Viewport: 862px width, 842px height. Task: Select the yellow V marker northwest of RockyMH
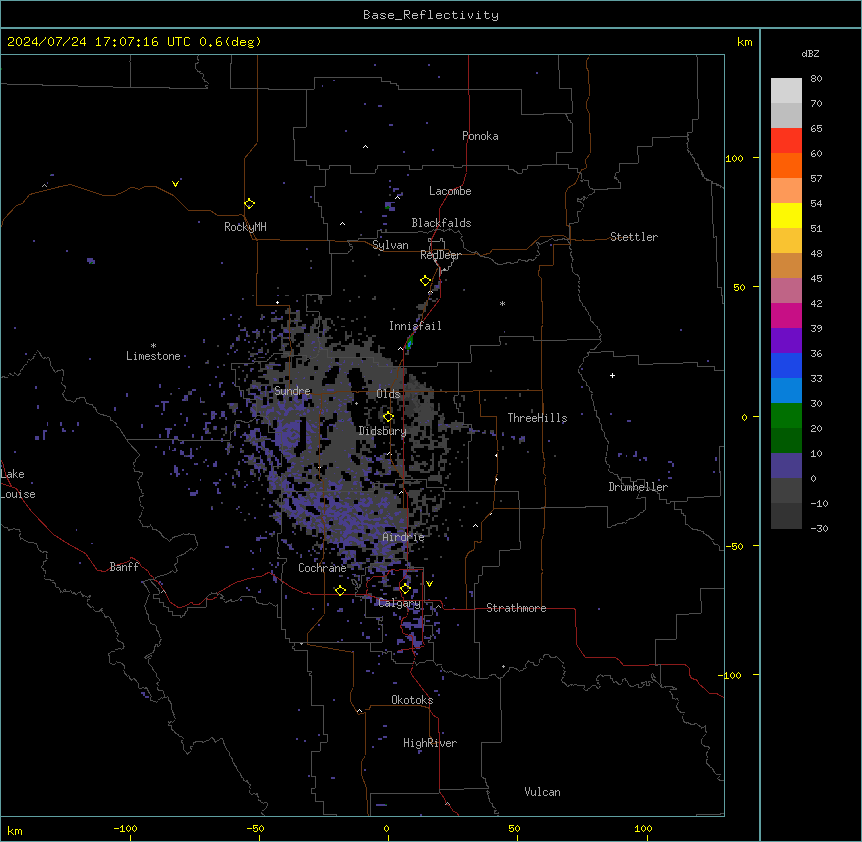point(175,184)
